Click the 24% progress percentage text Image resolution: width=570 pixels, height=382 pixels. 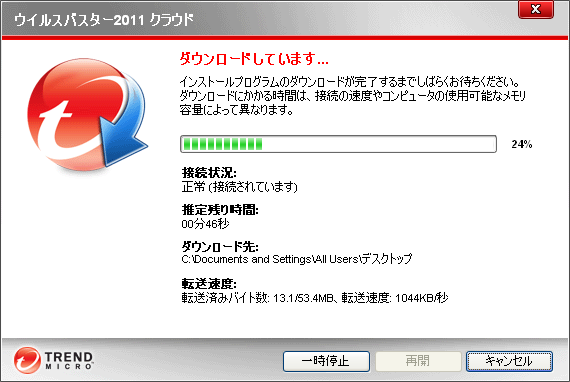pyautogui.click(x=522, y=144)
